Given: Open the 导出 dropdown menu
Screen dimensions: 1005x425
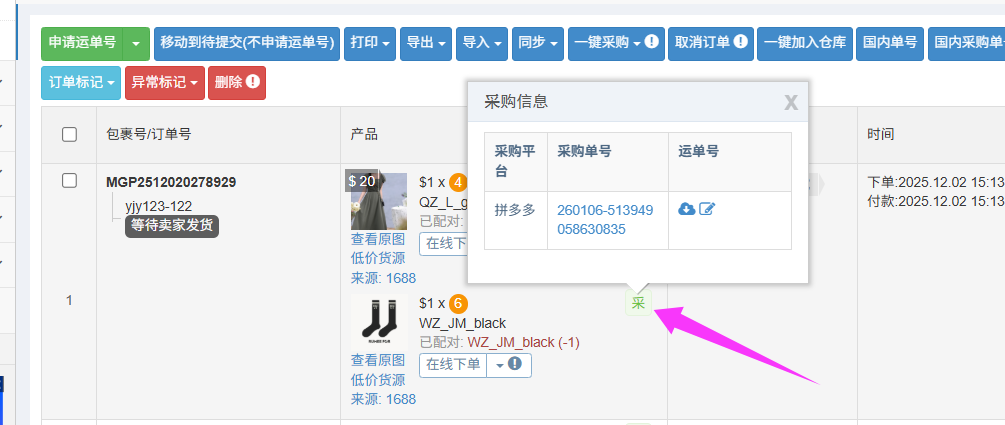Looking at the screenshot, I should pyautogui.click(x=426, y=44).
